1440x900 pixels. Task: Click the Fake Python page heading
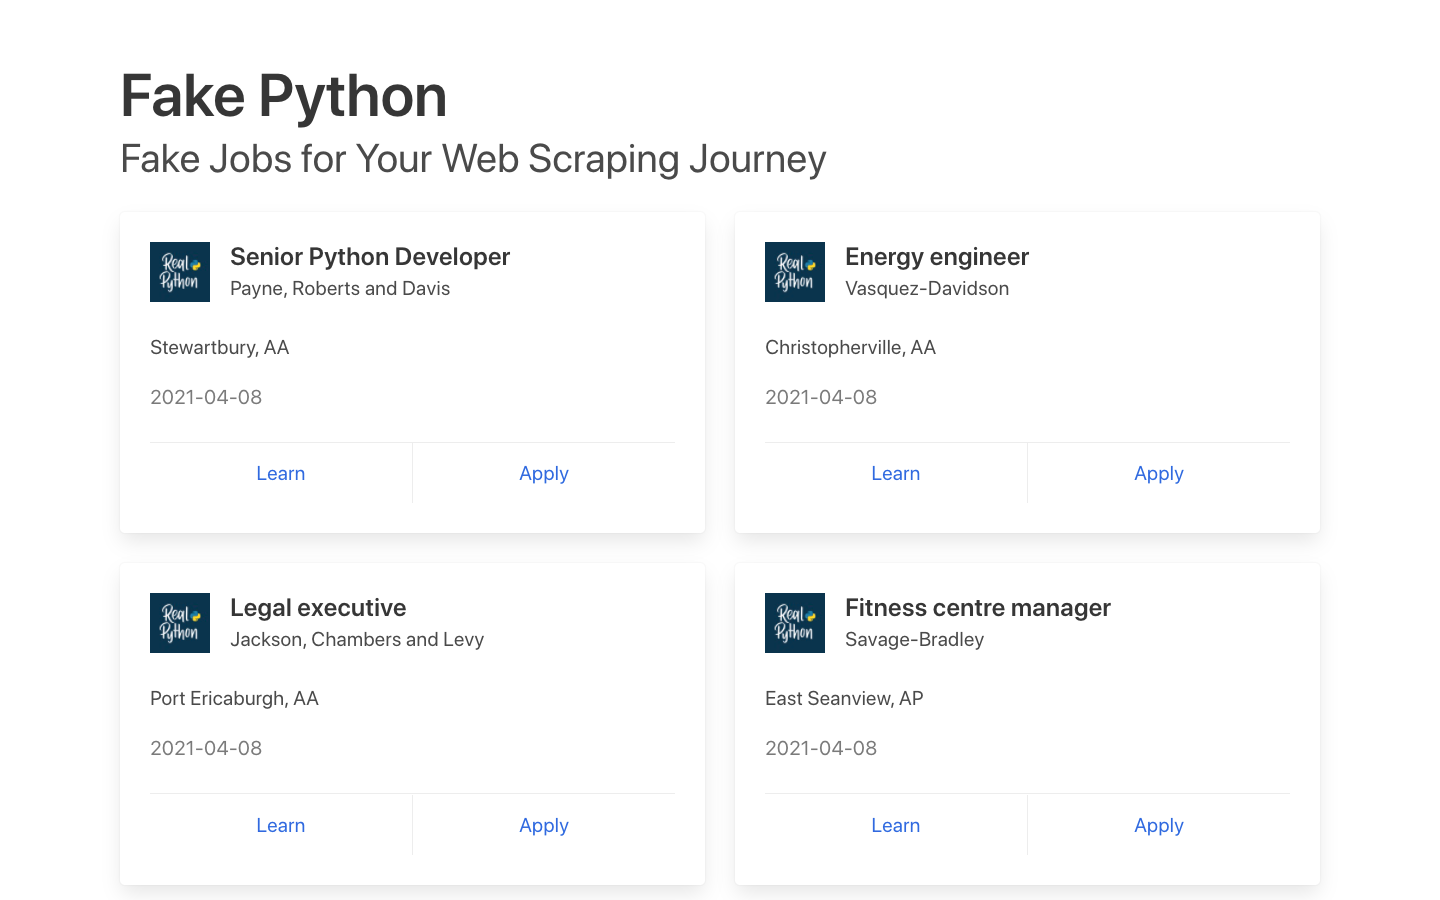coord(283,95)
